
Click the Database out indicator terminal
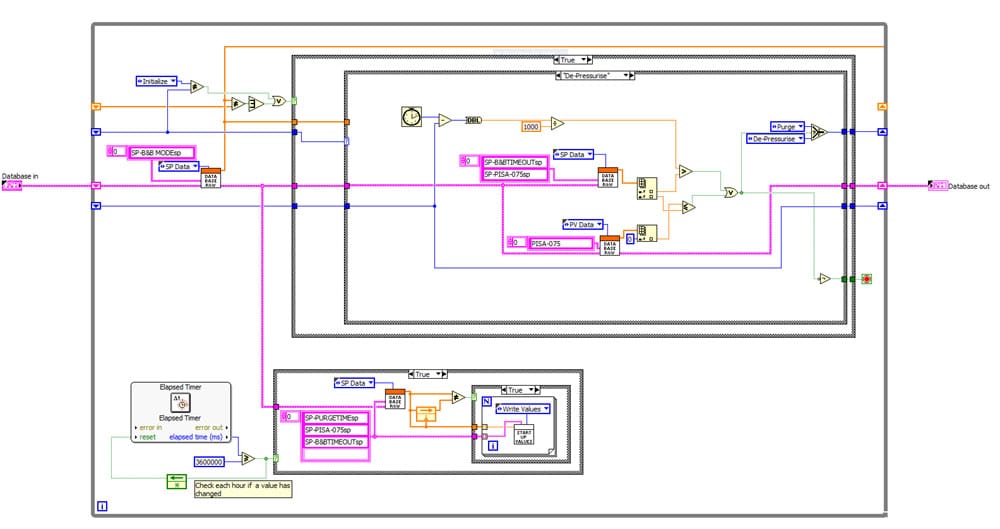(x=936, y=185)
